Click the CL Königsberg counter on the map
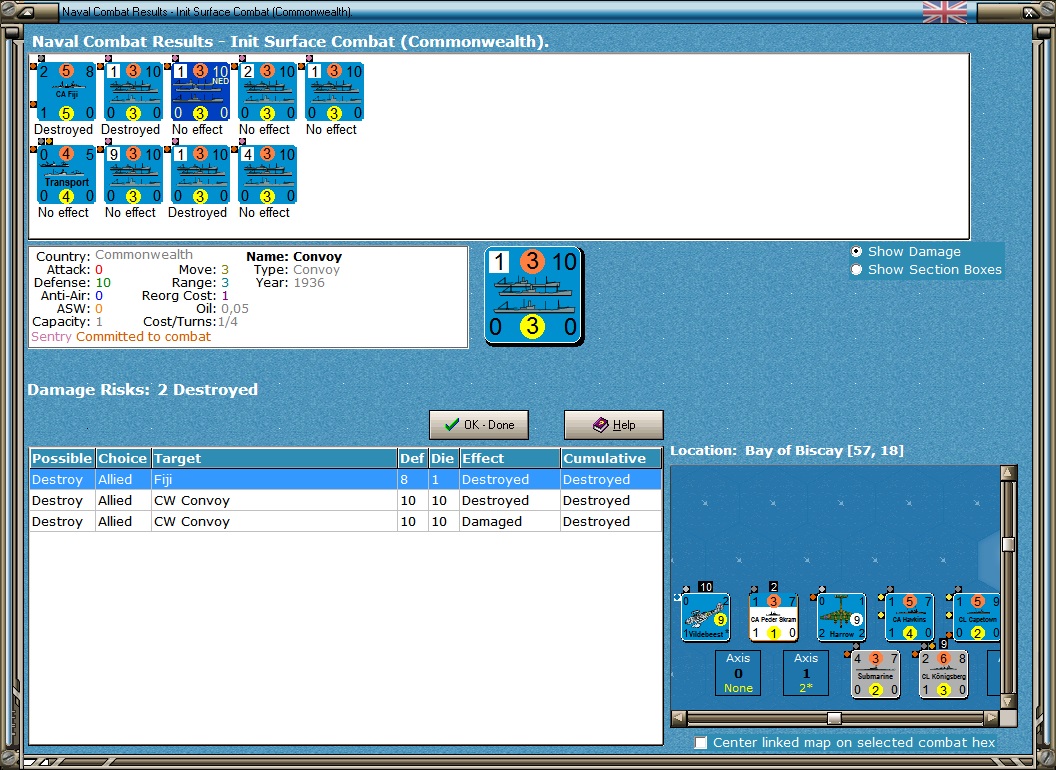Image resolution: width=1056 pixels, height=770 pixels. (x=944, y=674)
